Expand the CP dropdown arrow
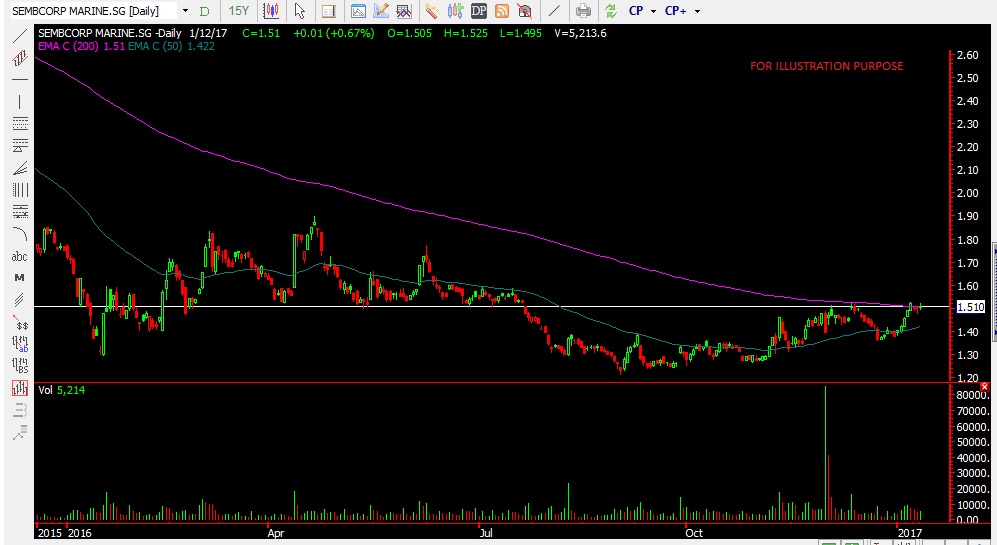Viewport: 997px width, 545px height. [653, 11]
